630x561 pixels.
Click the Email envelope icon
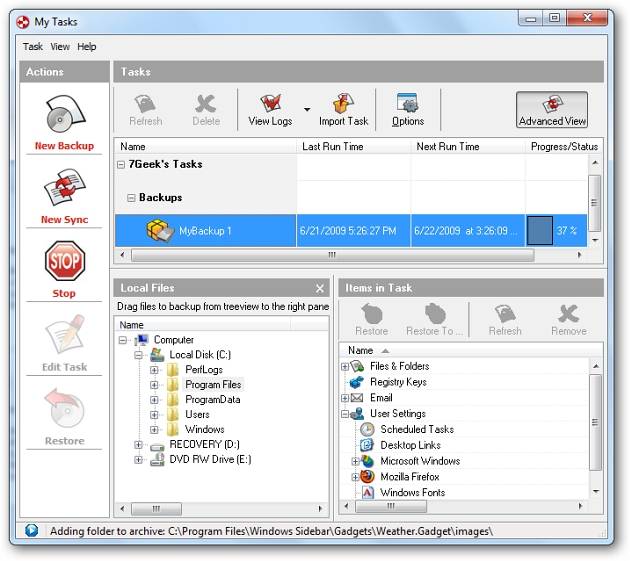[x=357, y=398]
